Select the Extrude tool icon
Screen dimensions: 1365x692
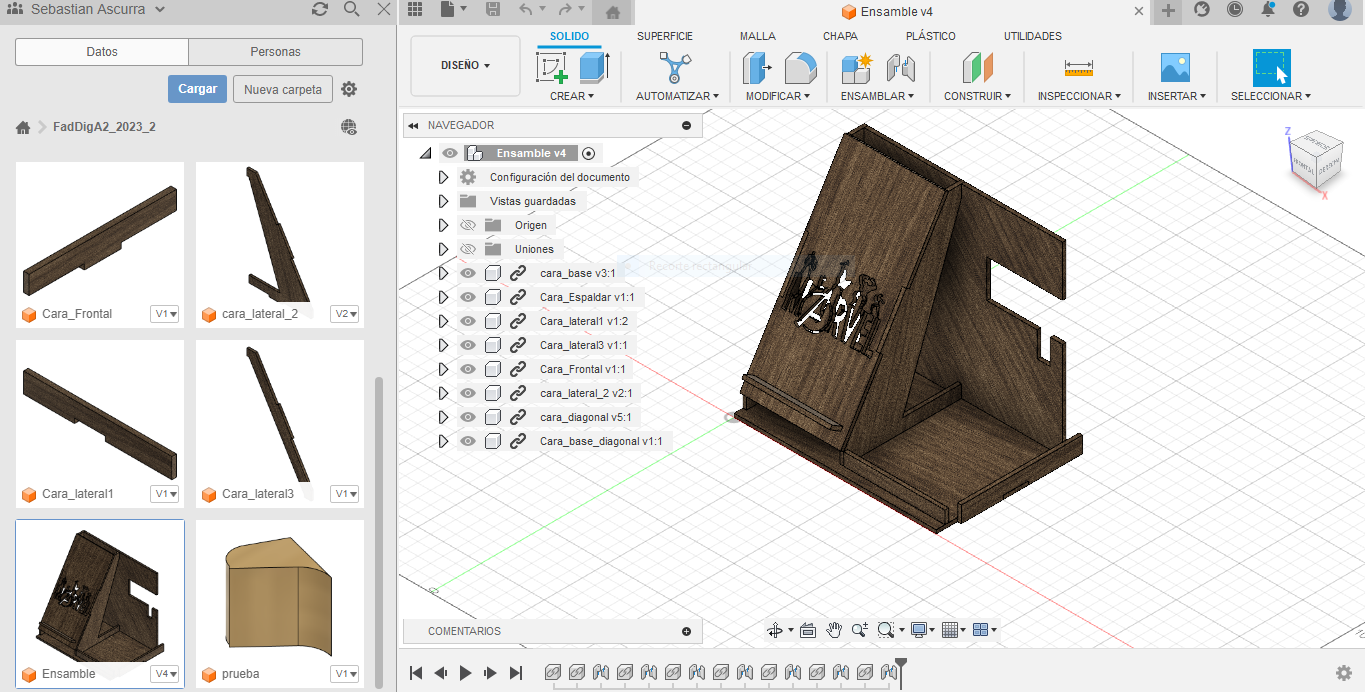594,68
